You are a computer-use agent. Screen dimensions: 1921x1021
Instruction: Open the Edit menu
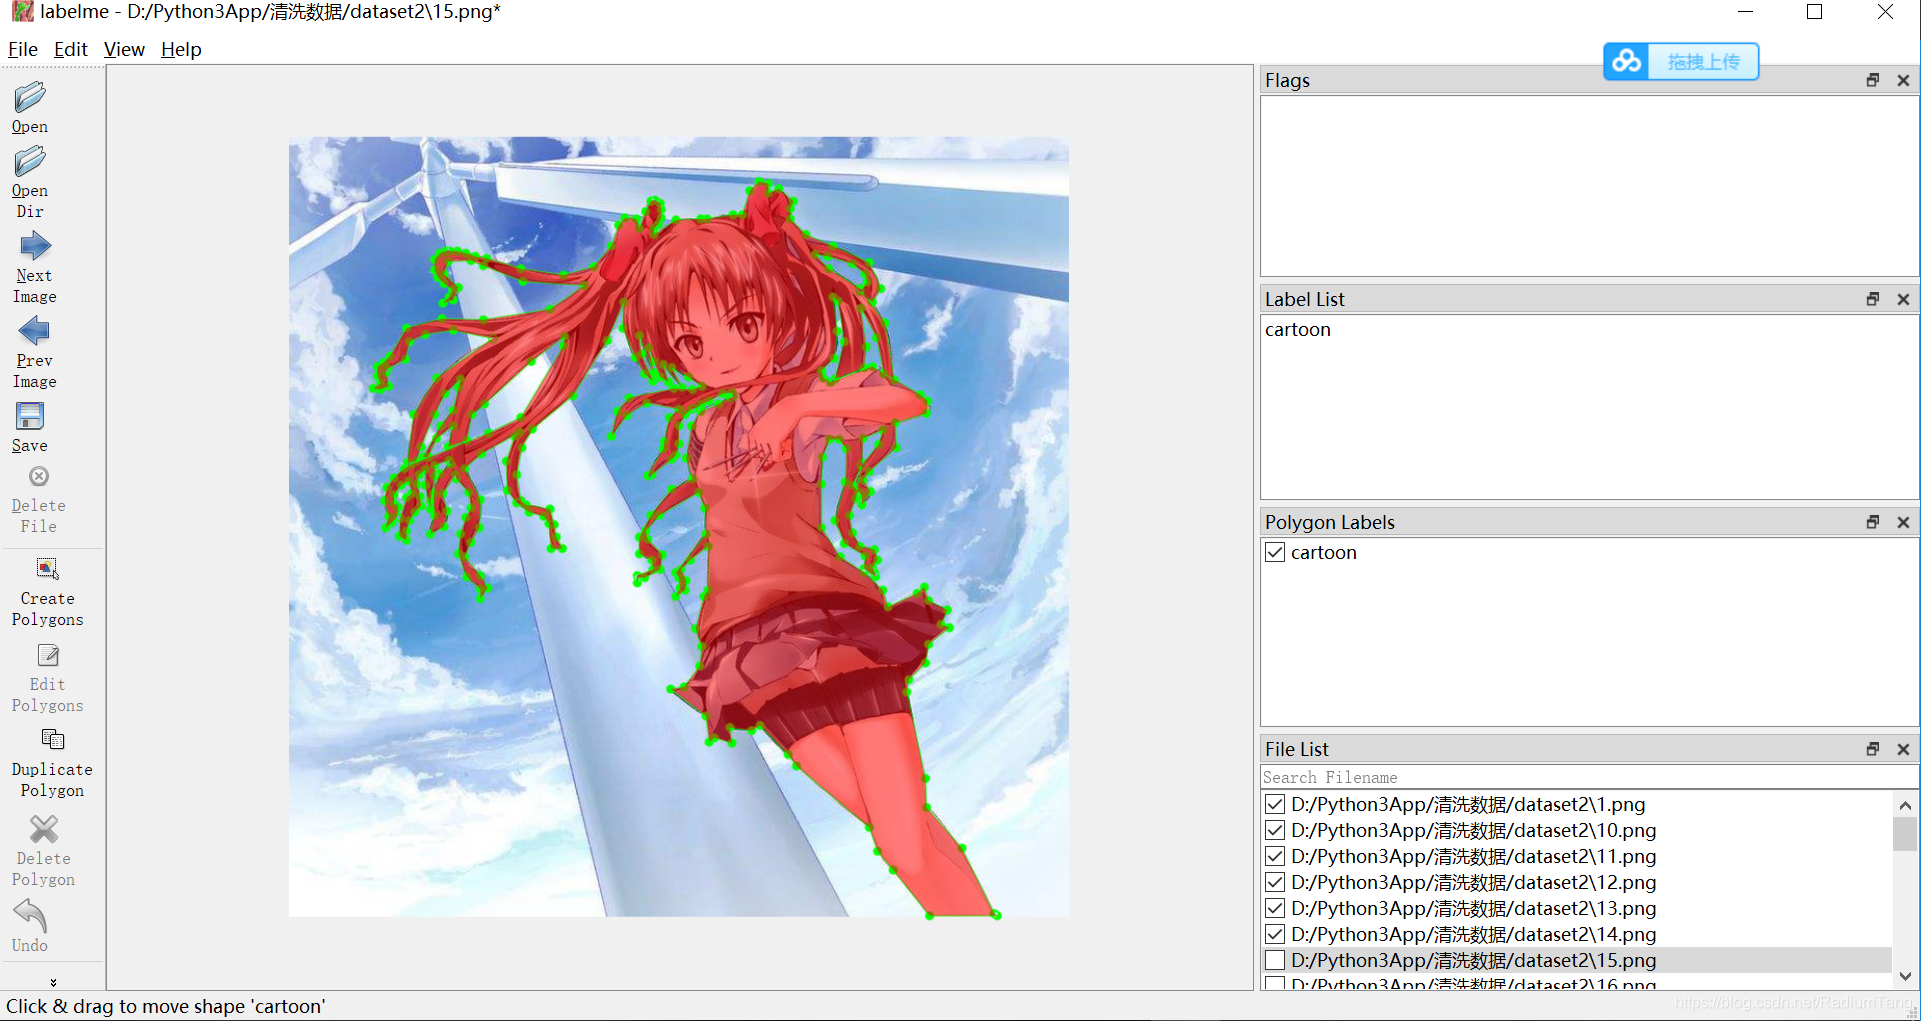coord(70,49)
